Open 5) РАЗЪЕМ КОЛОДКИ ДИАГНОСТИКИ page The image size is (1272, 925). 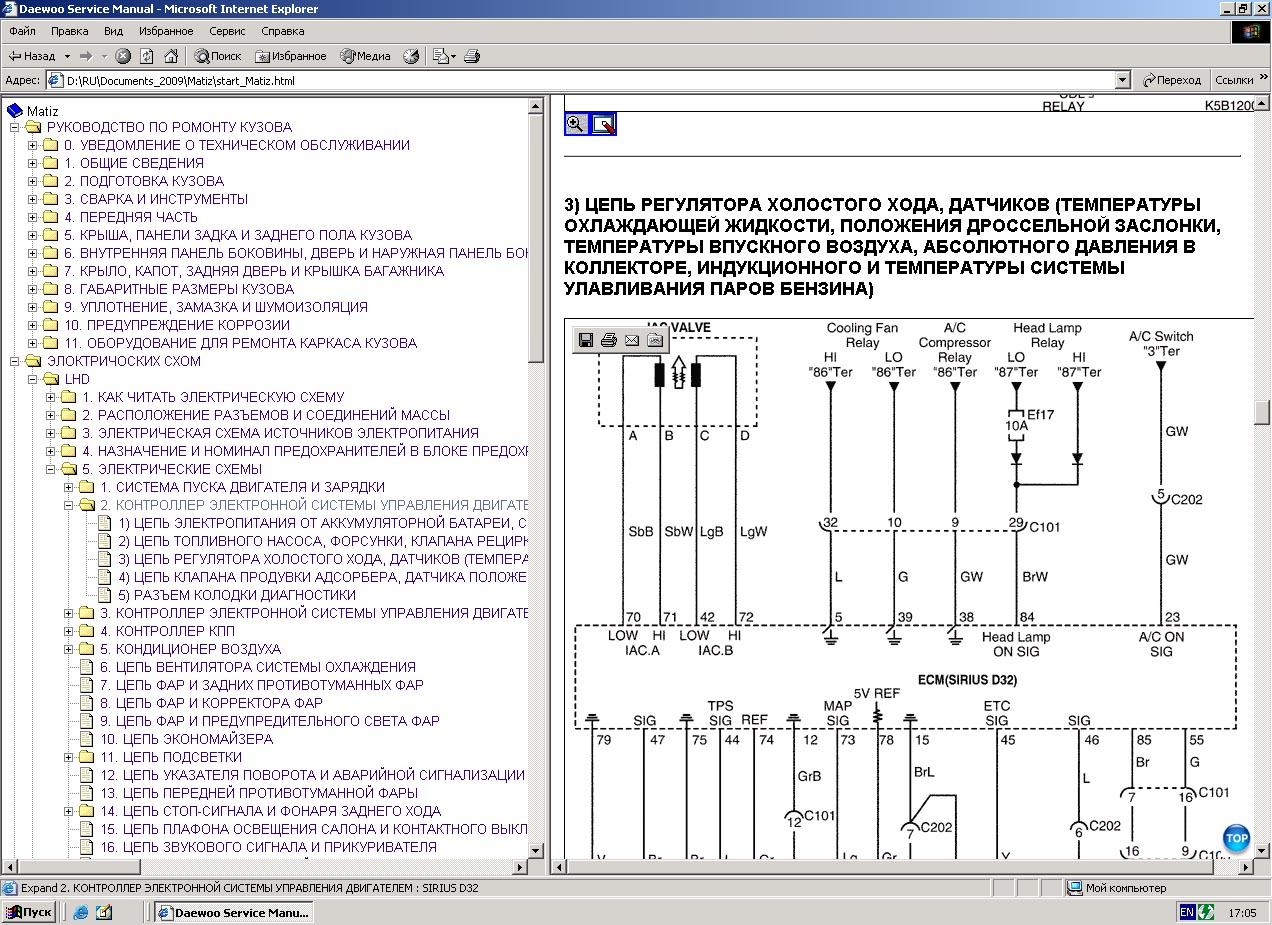click(236, 595)
